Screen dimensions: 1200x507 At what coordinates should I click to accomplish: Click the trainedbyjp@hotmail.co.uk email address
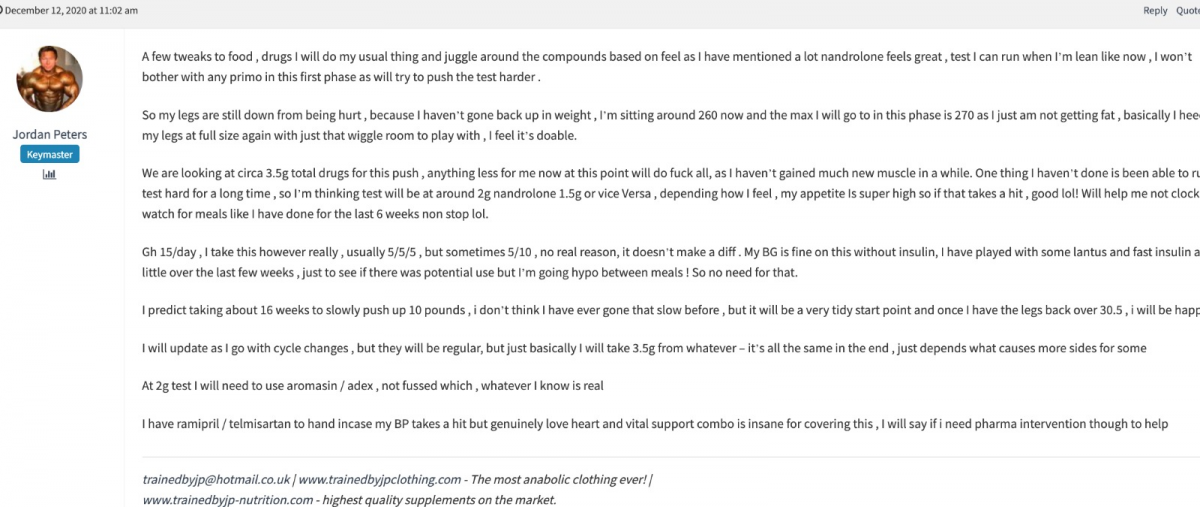point(215,480)
